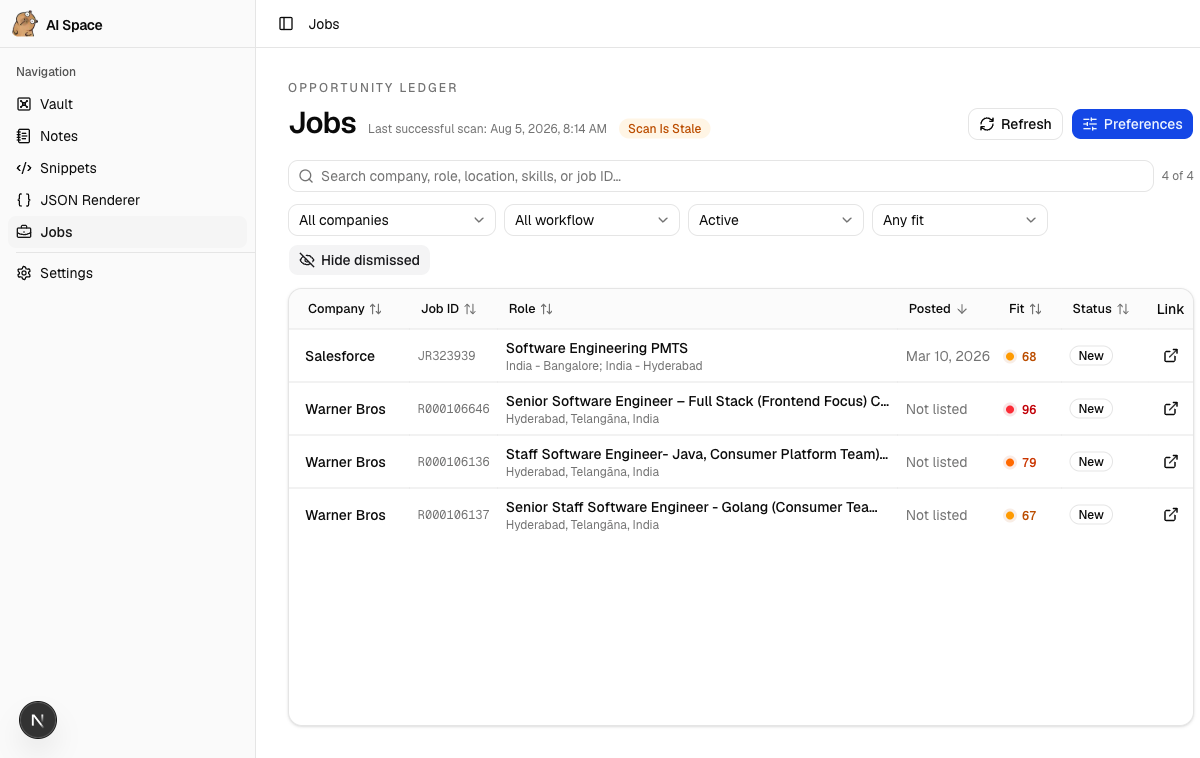Click the 4 of 4 results counter

(x=1177, y=176)
